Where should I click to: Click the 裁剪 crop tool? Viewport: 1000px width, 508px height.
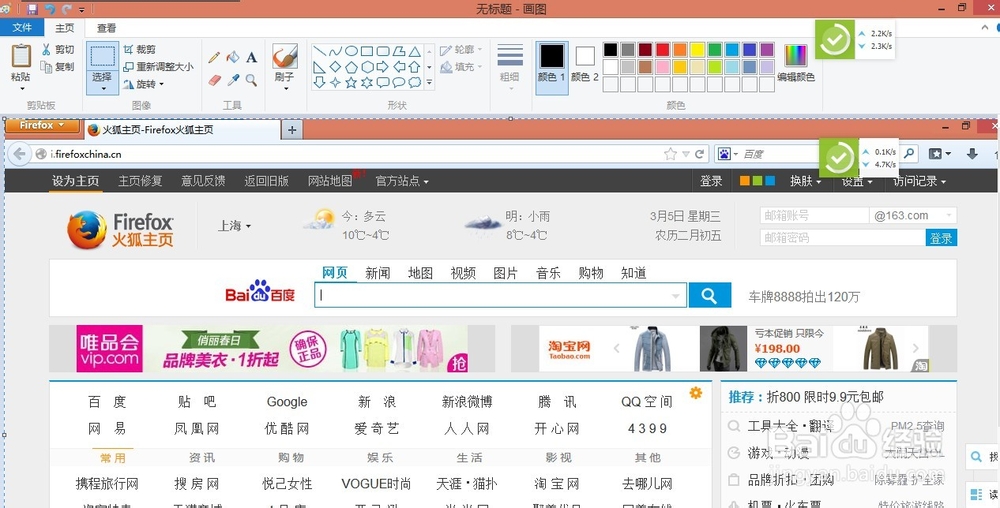click(x=140, y=49)
